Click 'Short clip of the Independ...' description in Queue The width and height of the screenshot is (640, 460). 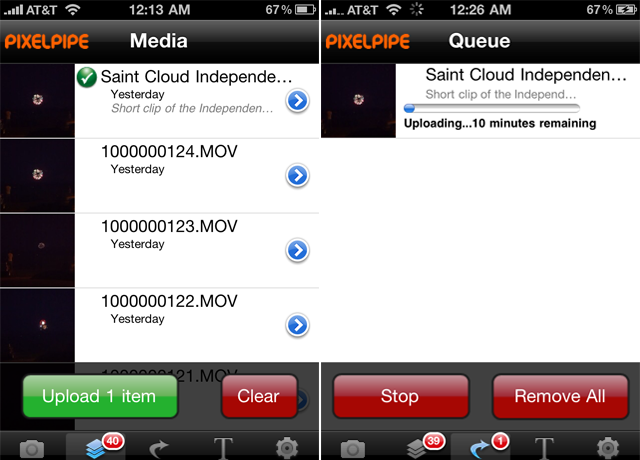click(x=501, y=95)
